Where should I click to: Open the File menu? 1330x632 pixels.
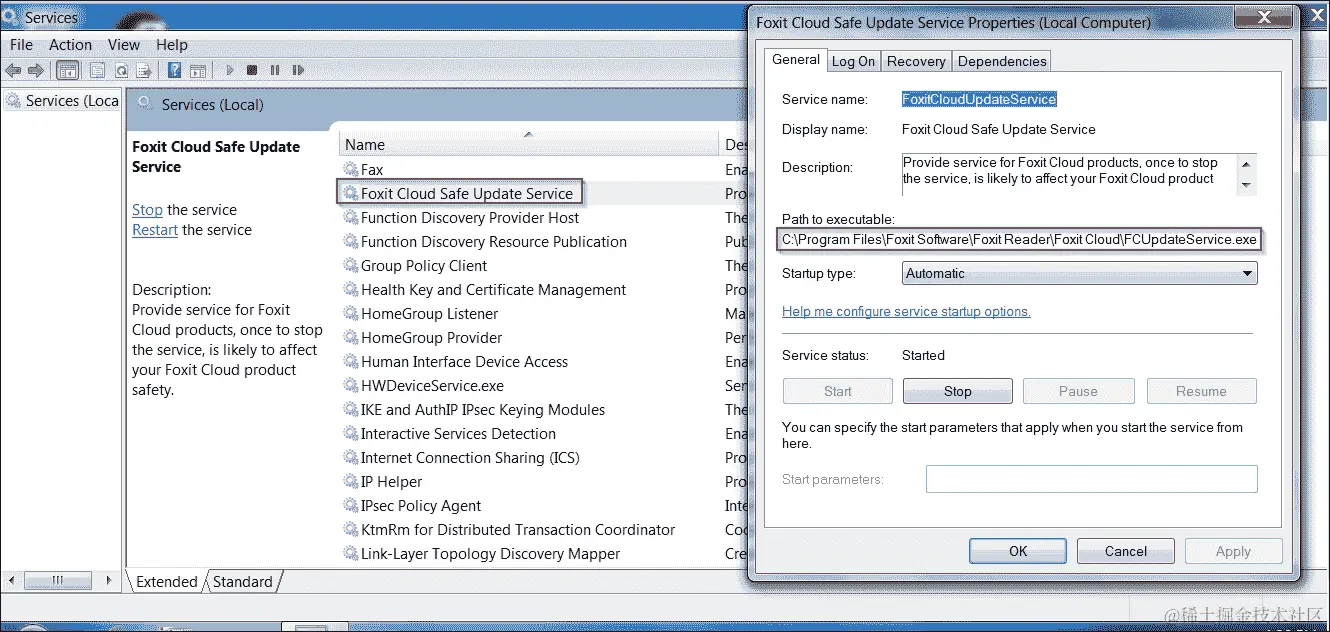click(21, 45)
